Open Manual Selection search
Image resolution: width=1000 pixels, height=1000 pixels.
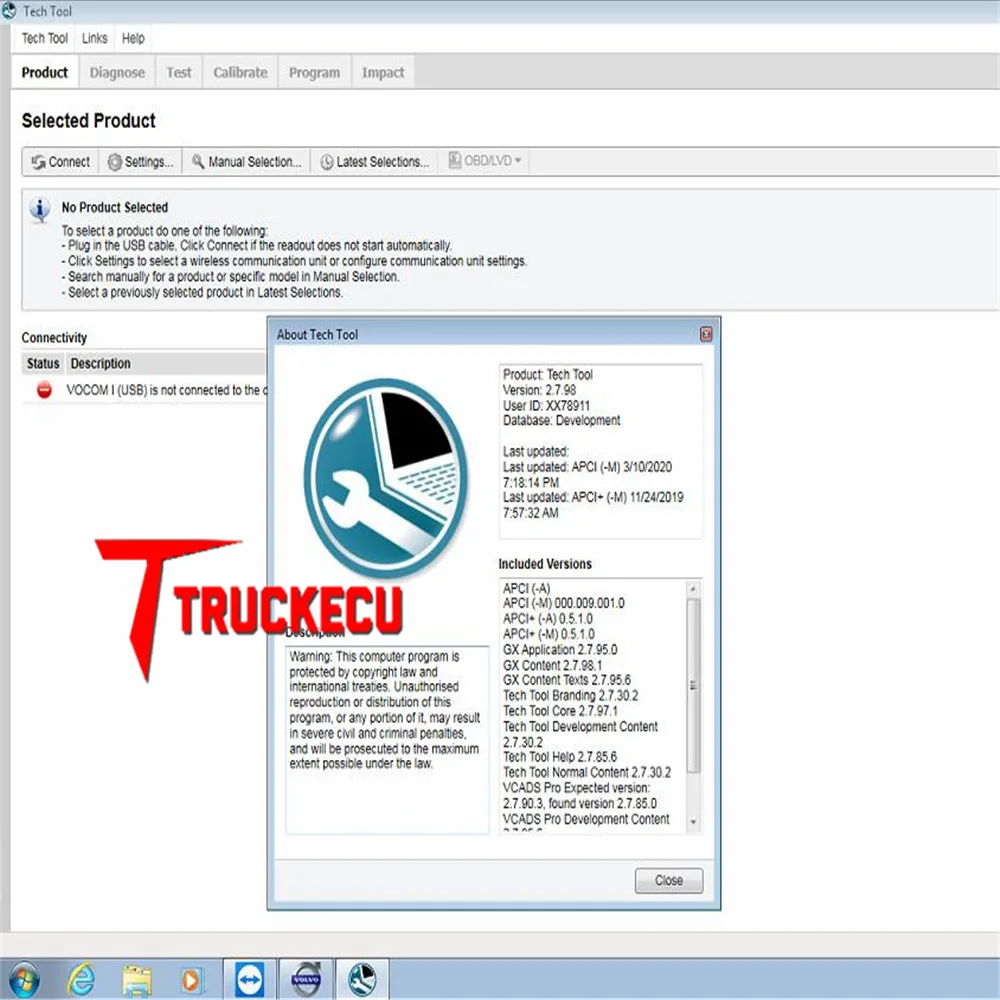pyautogui.click(x=246, y=162)
